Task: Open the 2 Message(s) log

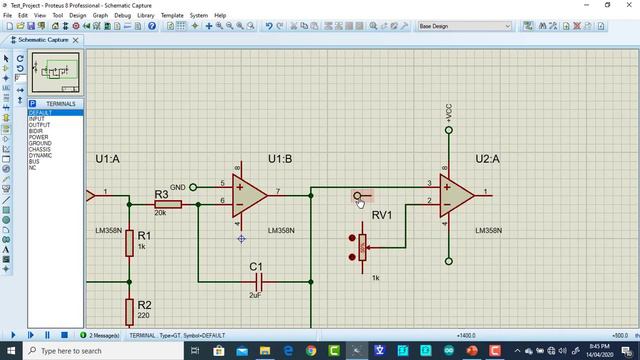Action: coord(100,336)
